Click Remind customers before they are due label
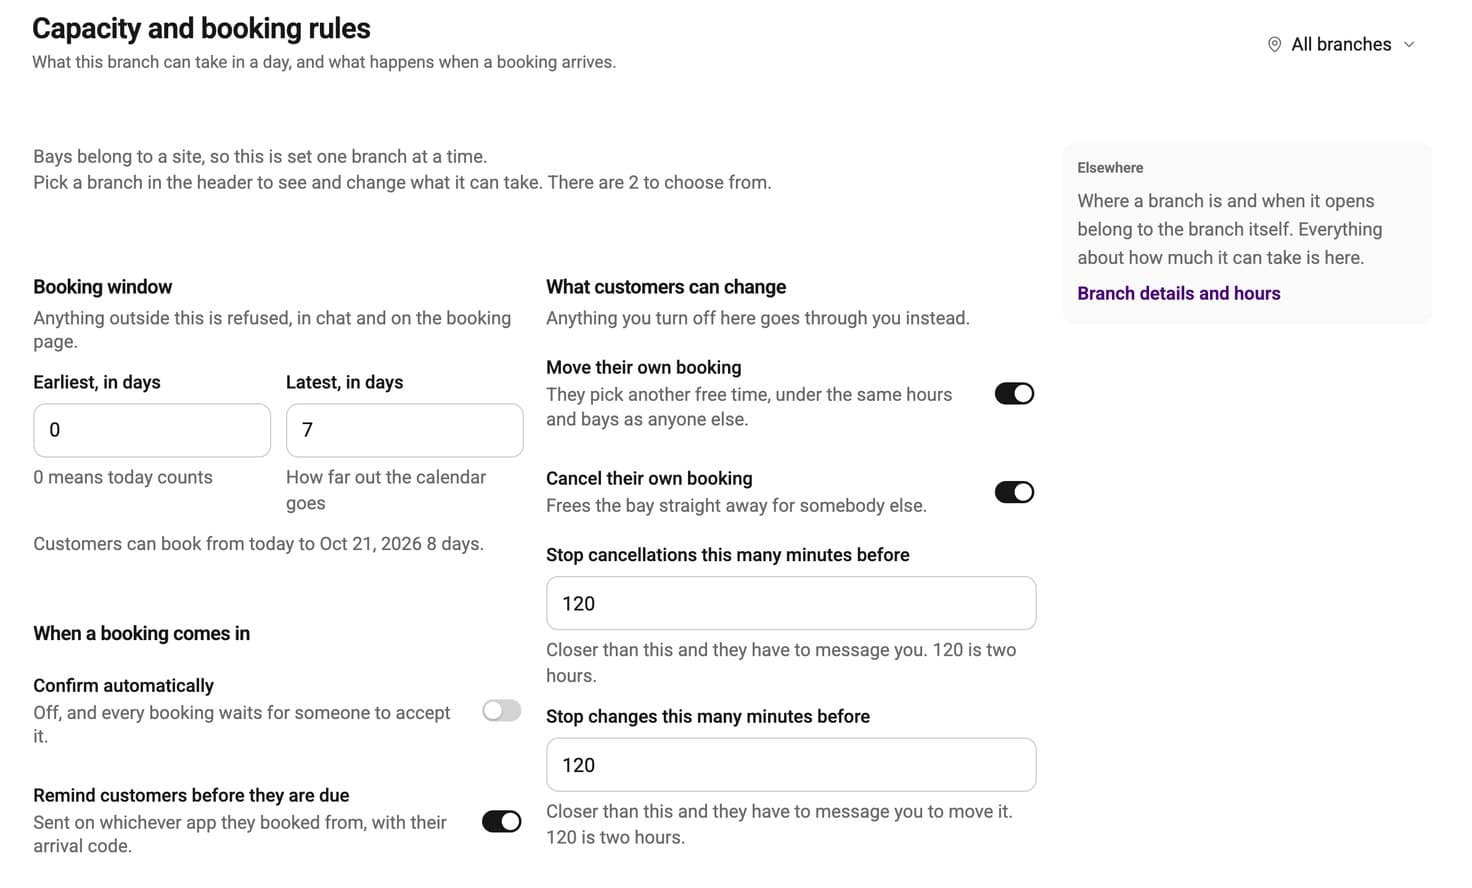 (191, 795)
